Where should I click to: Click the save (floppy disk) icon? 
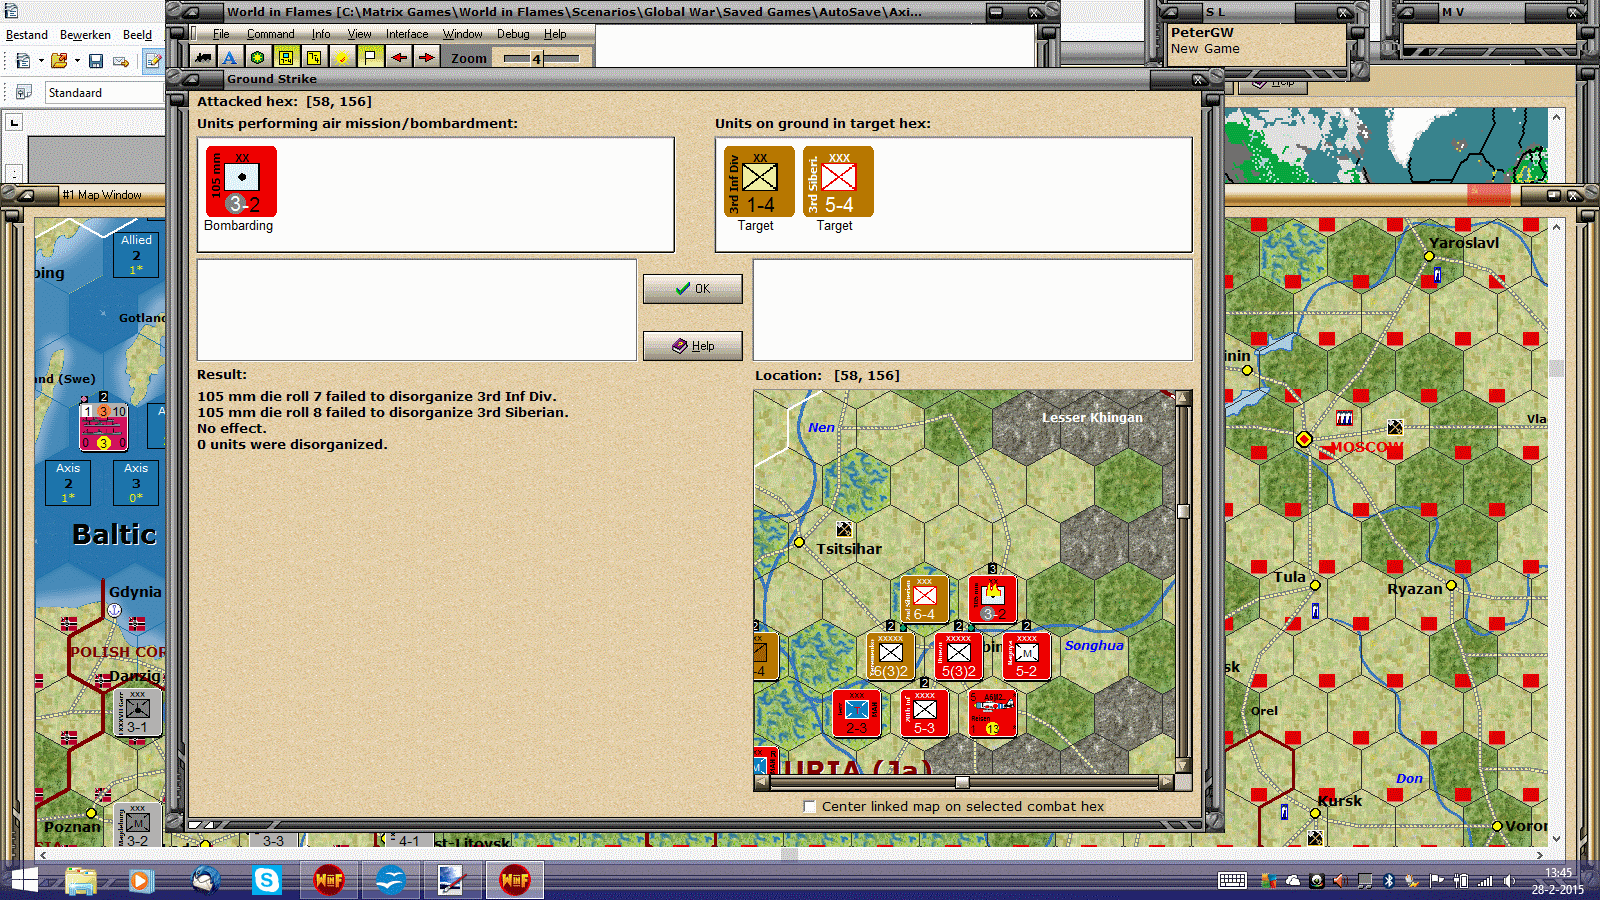[96, 61]
